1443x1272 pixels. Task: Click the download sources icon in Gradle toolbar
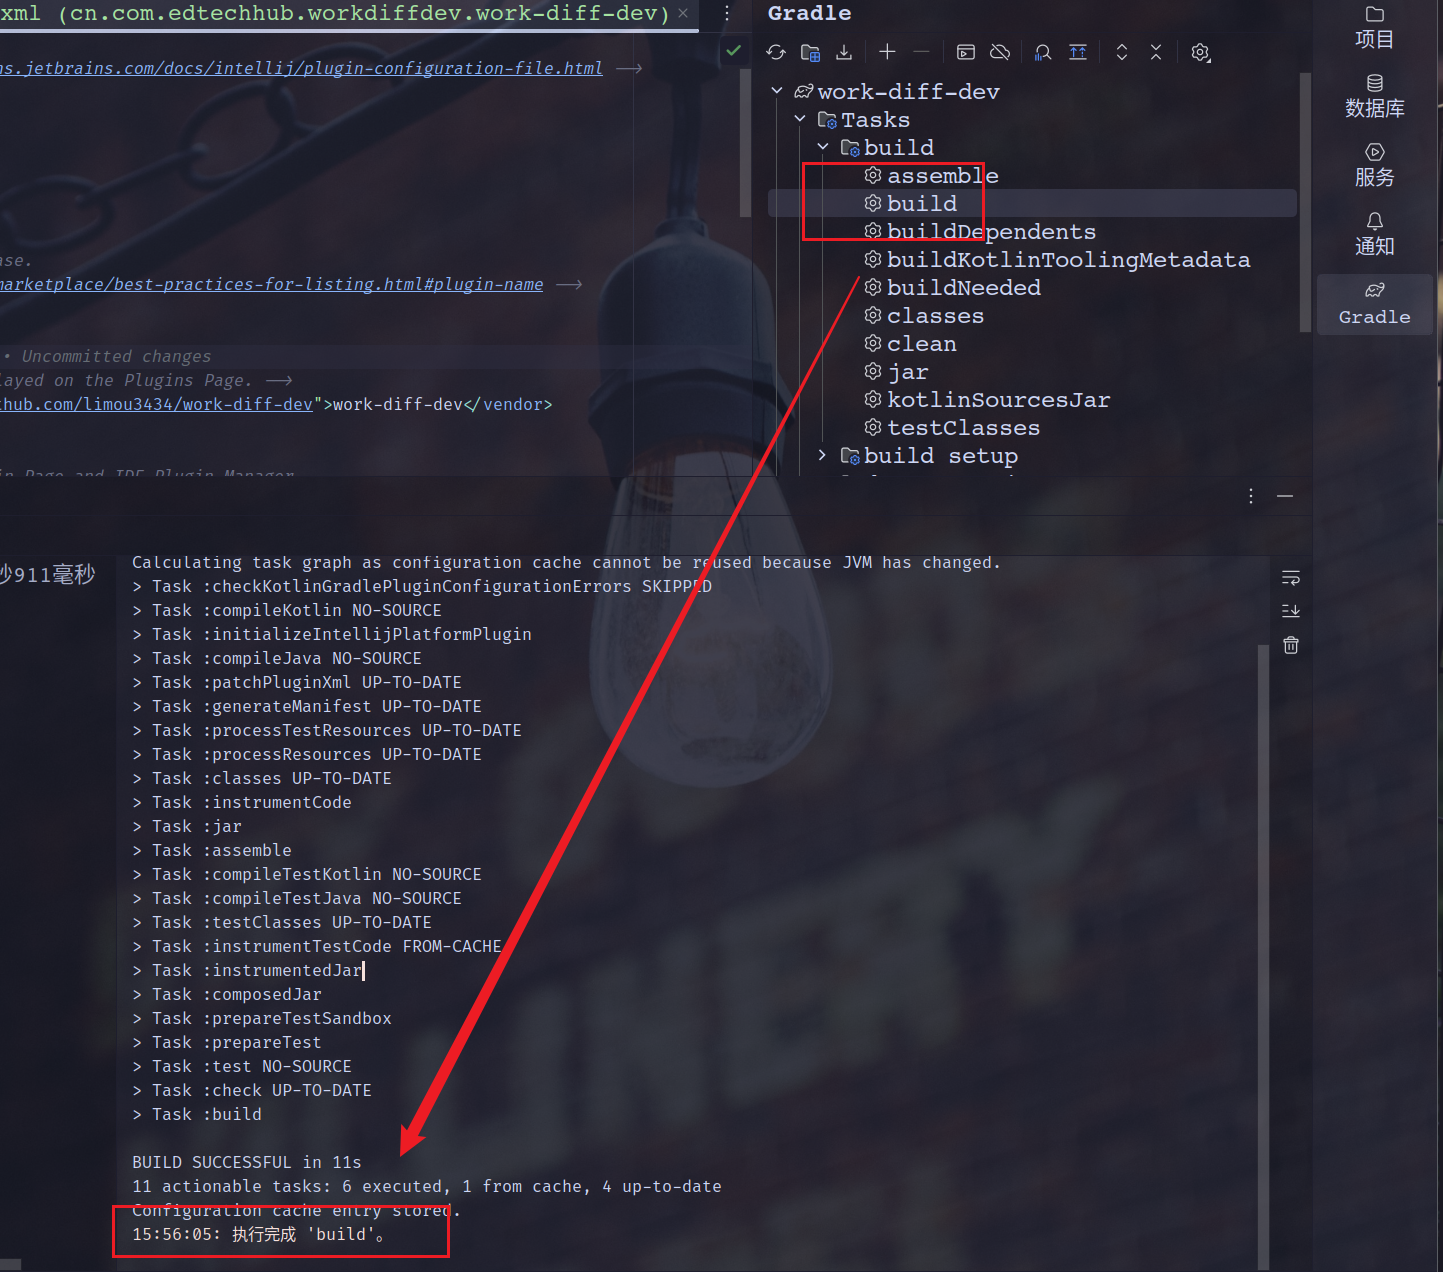pyautogui.click(x=844, y=52)
